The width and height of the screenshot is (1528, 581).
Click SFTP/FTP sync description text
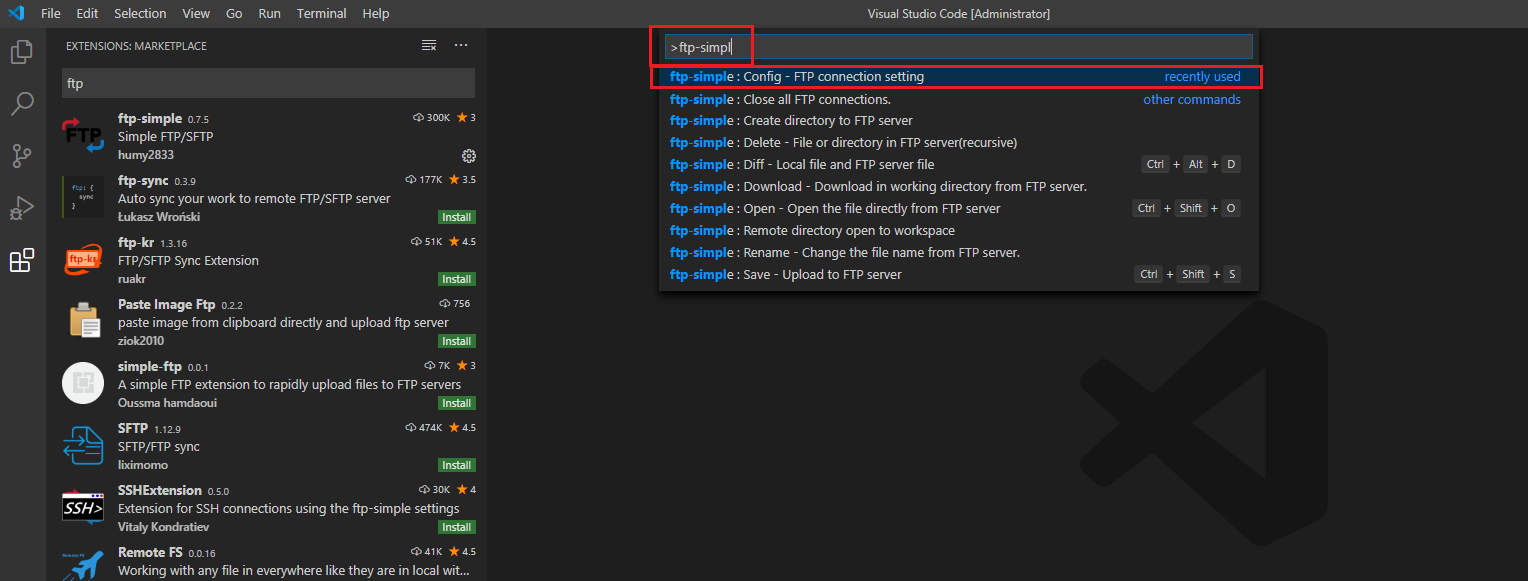pos(159,447)
